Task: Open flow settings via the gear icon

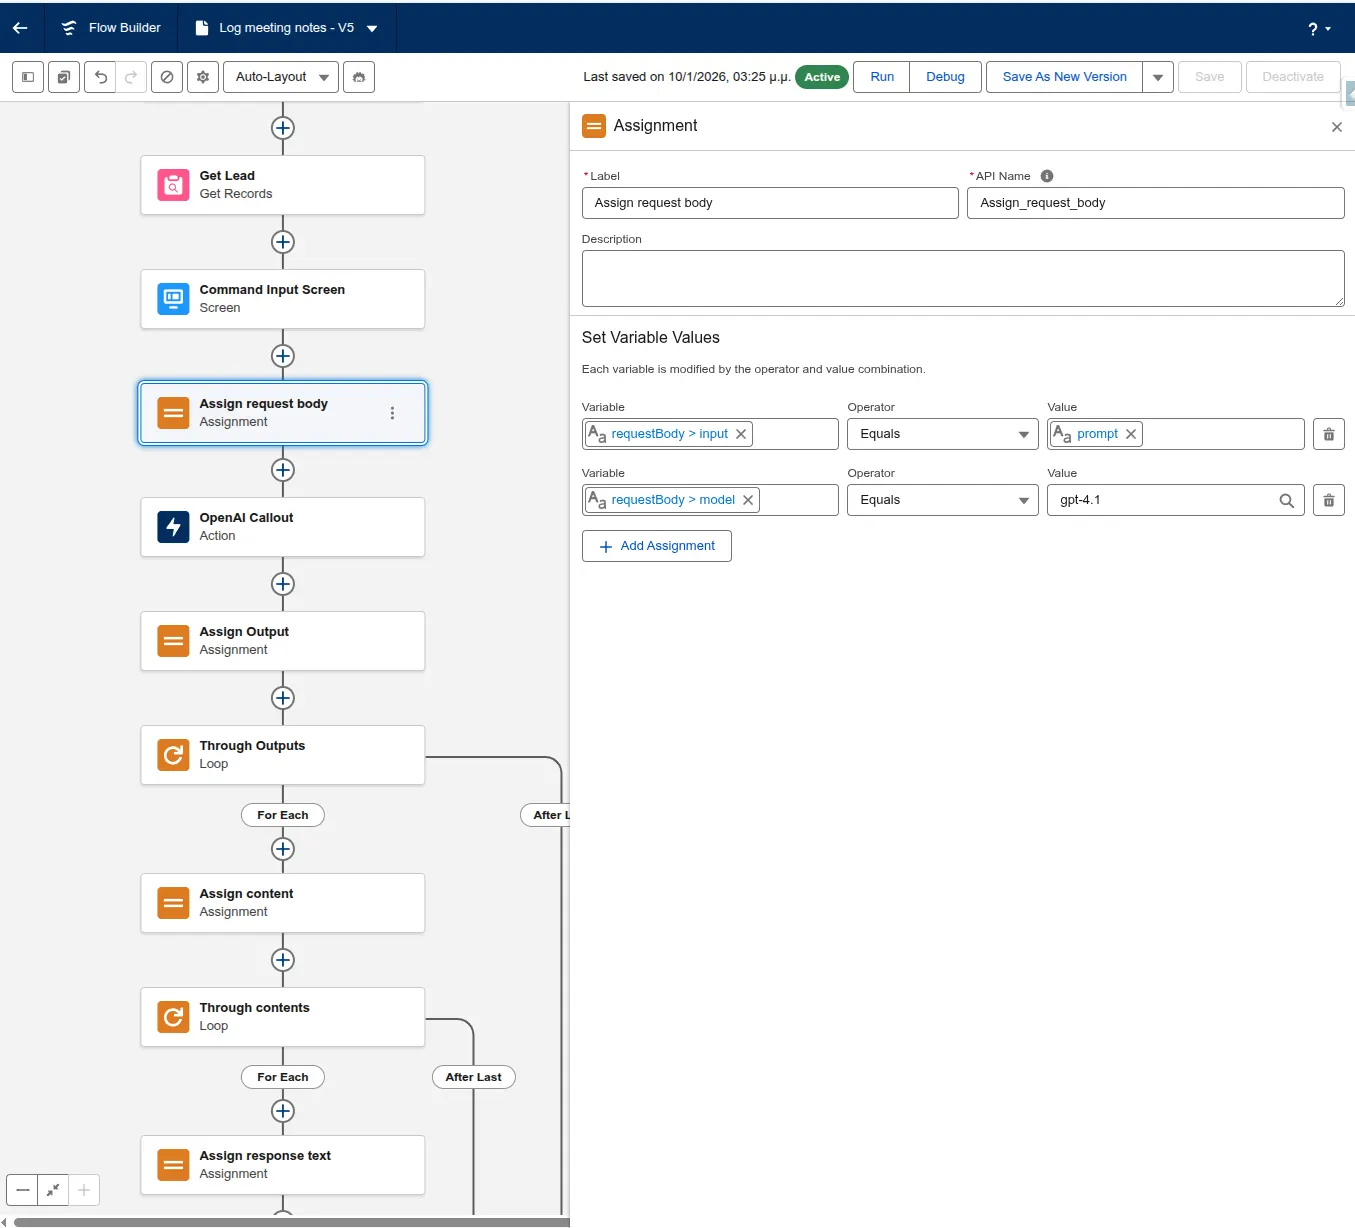Action: (x=202, y=77)
